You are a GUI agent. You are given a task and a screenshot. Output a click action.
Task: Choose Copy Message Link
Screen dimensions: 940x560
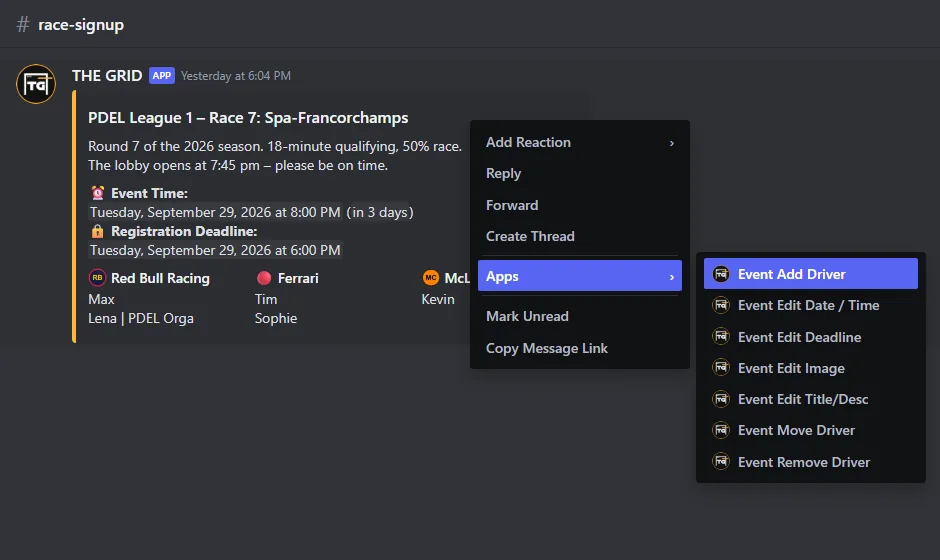pos(580,348)
